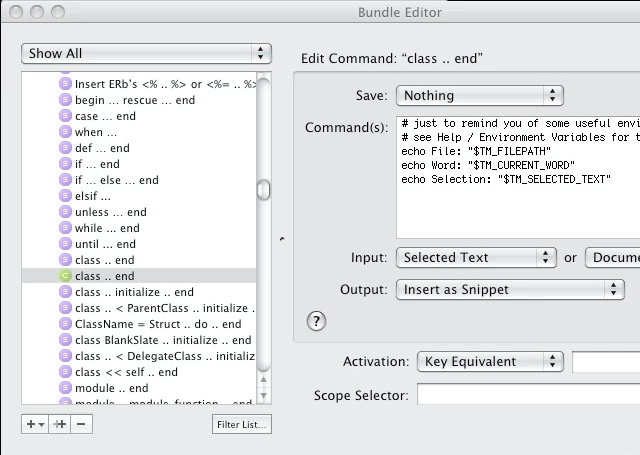Click the duplicate item double-plus button
640x455 pixels.
tap(60, 424)
